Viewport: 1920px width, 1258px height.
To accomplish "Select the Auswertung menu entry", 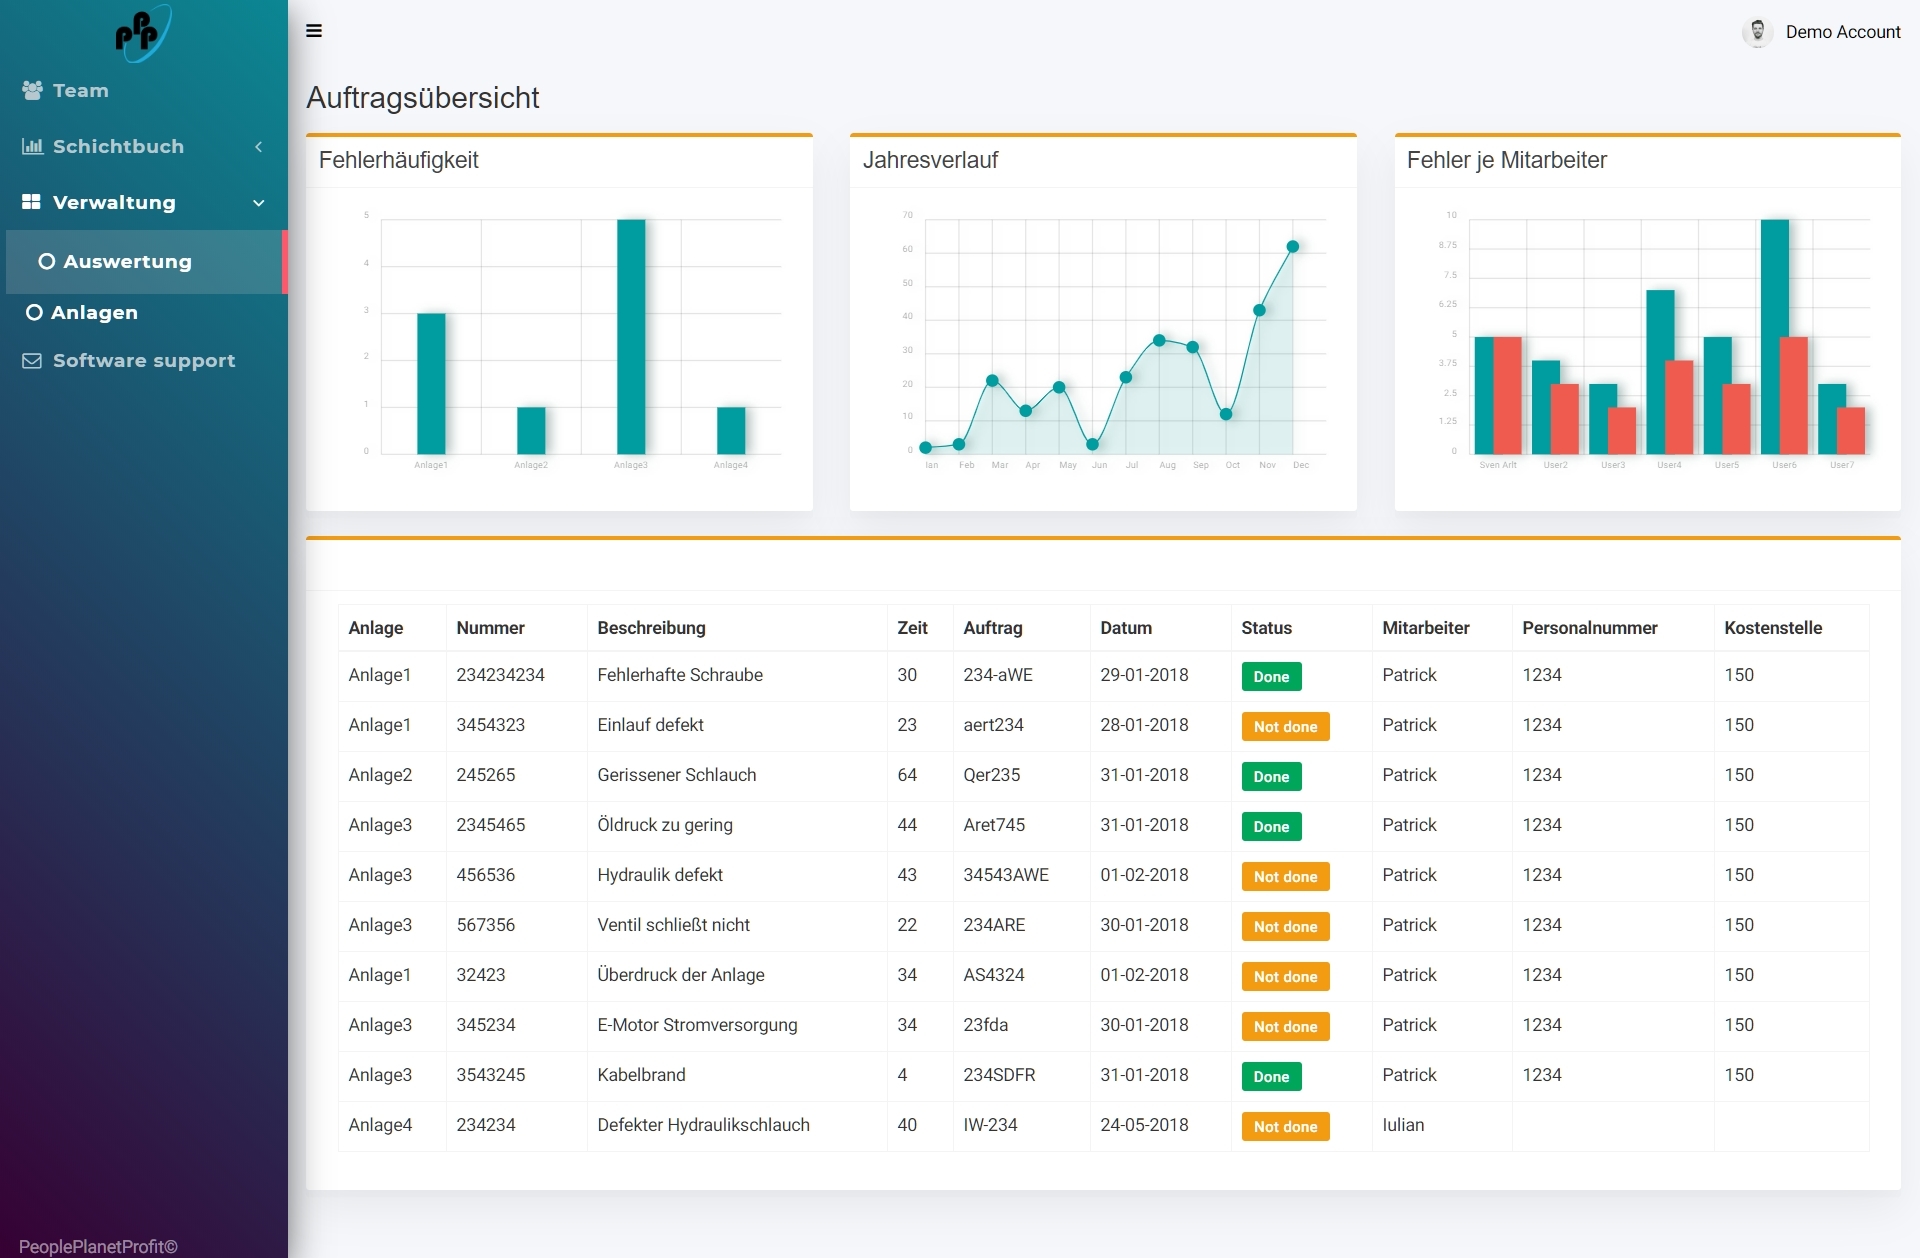I will click(127, 261).
